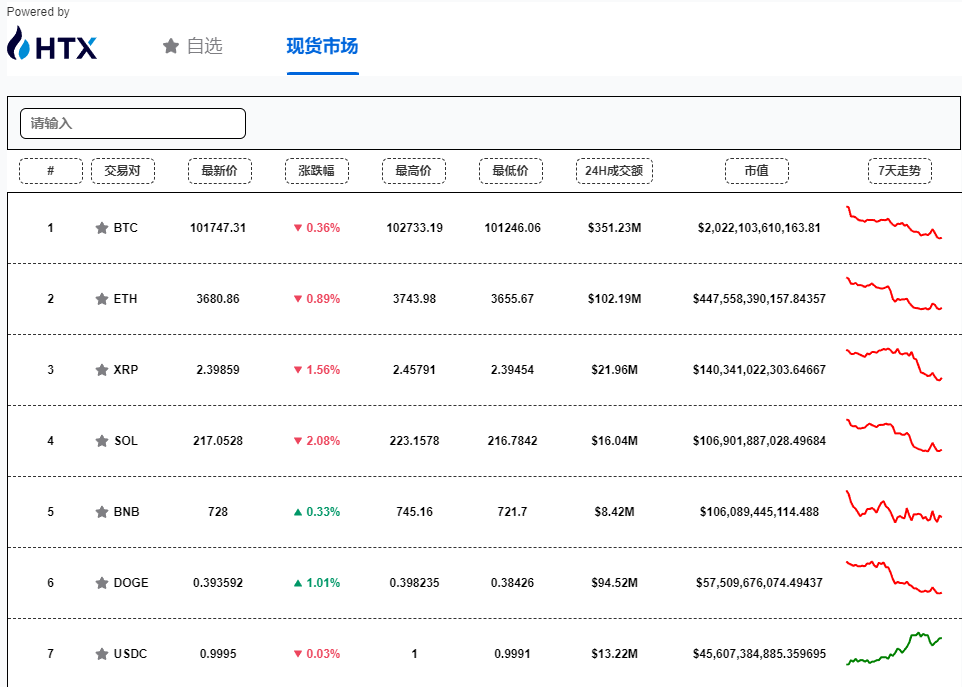
Task: Click the favorite star beside ETH
Action: [x=100, y=298]
